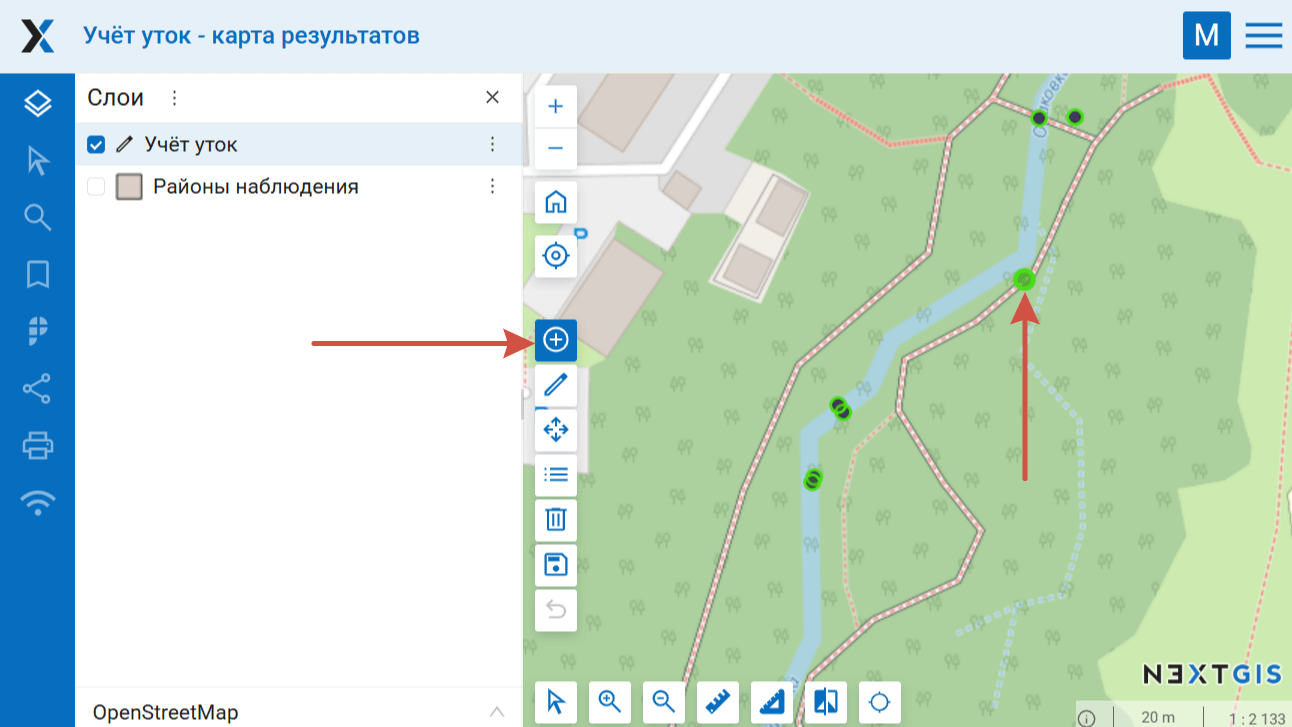Click the Районы наблюдения layer color swatch

click(129, 187)
